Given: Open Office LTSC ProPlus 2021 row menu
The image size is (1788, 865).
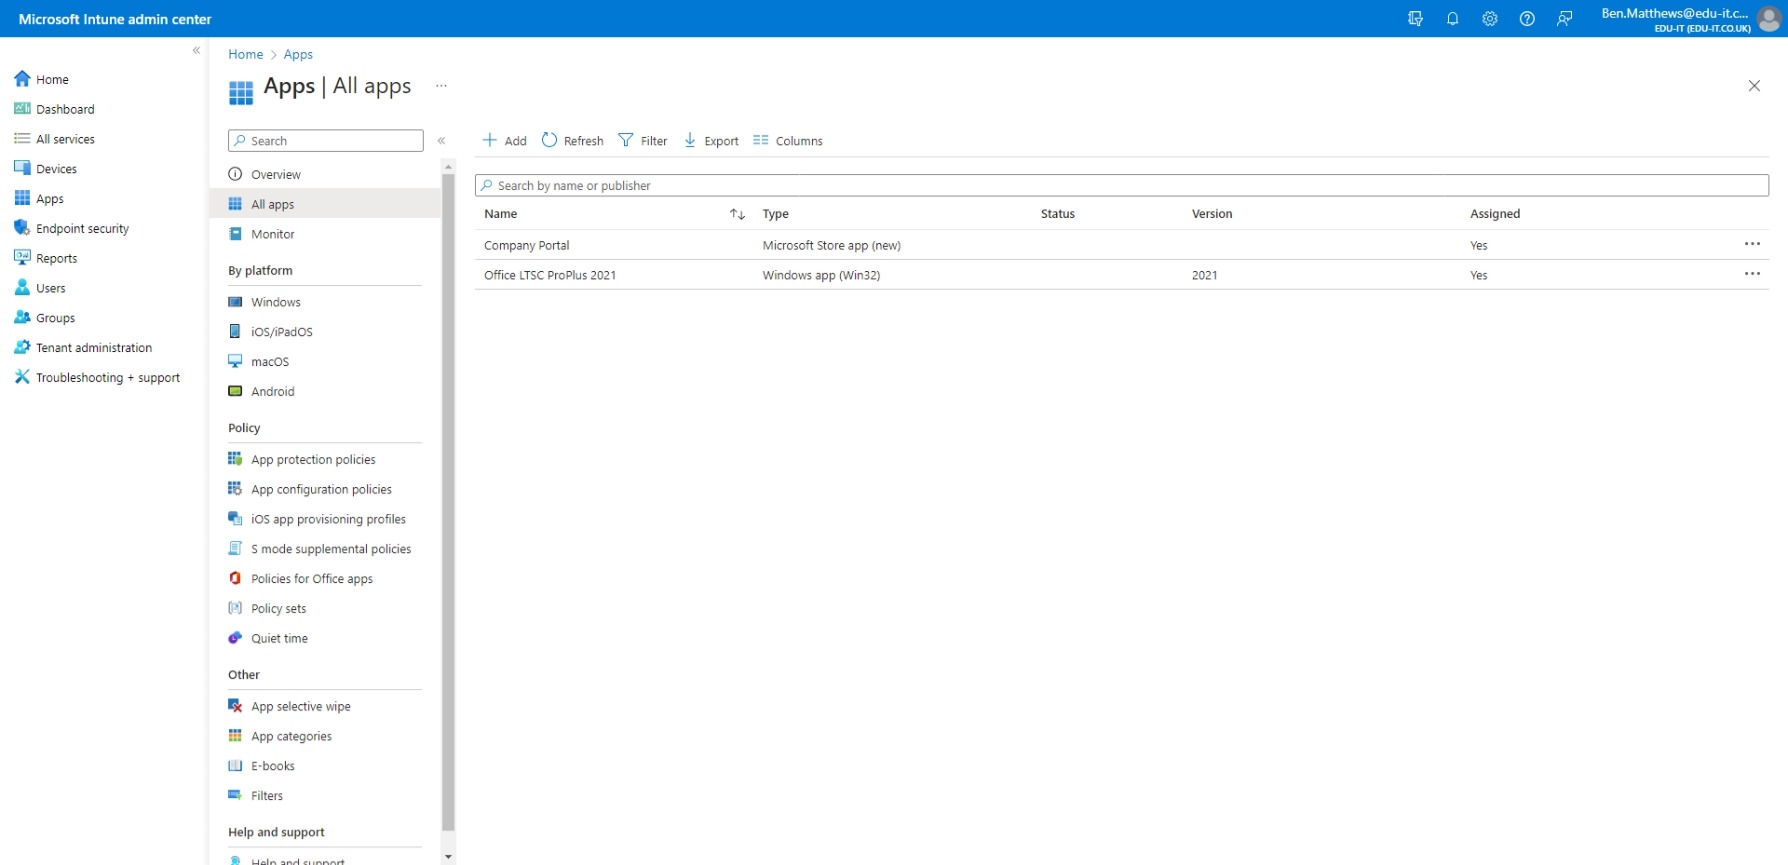Looking at the screenshot, I should tap(1752, 274).
